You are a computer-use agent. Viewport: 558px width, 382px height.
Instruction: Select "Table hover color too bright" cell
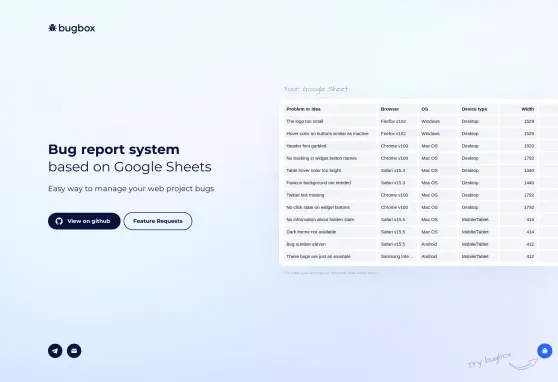(x=330, y=171)
